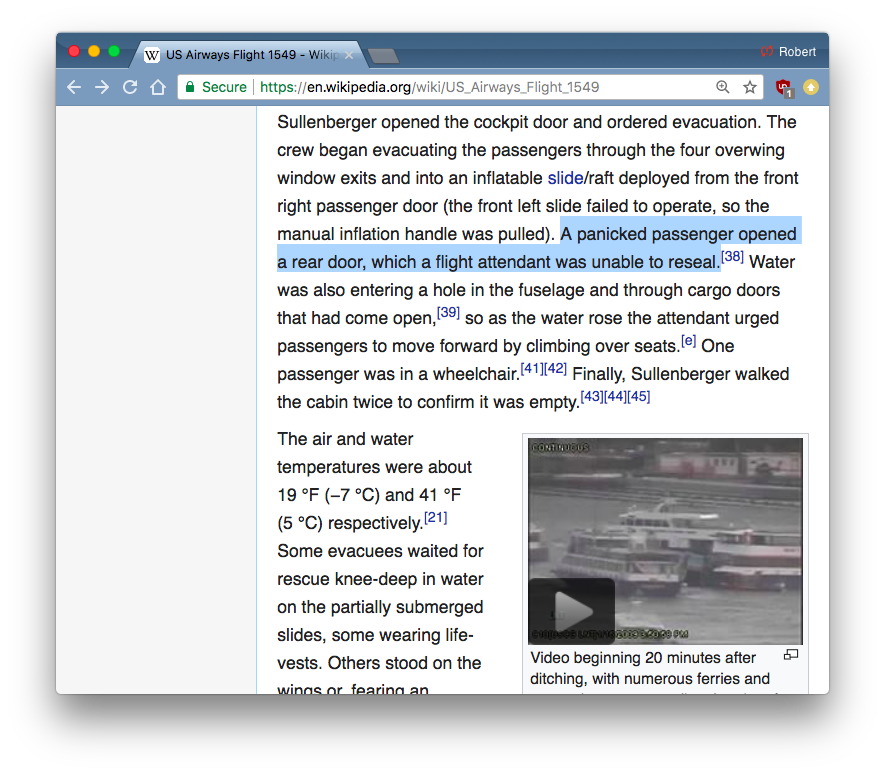View site info via the green lock icon
This screenshot has height=774, width=885.
[190, 87]
